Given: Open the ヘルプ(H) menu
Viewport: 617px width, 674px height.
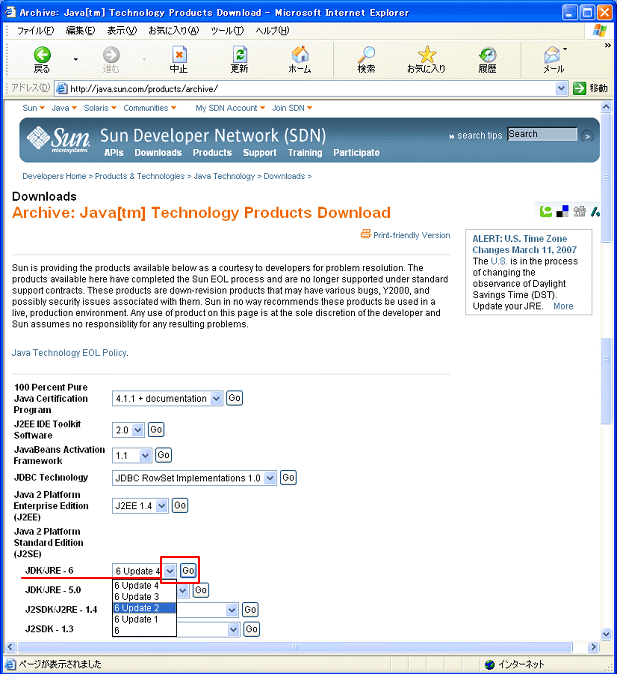Looking at the screenshot, I should pyautogui.click(x=272, y=31).
